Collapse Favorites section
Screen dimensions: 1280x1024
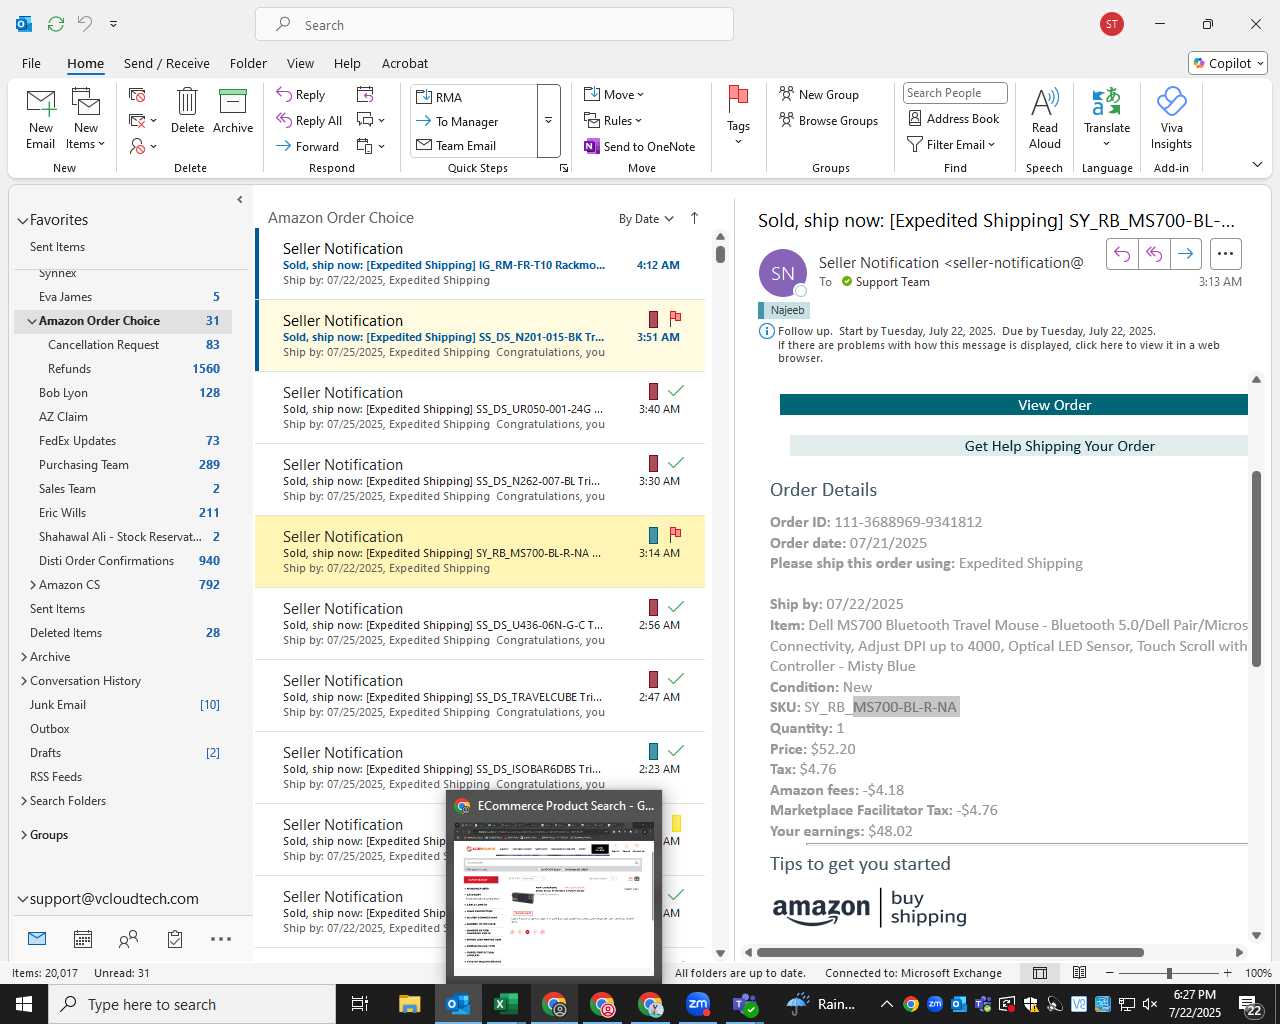coord(22,220)
